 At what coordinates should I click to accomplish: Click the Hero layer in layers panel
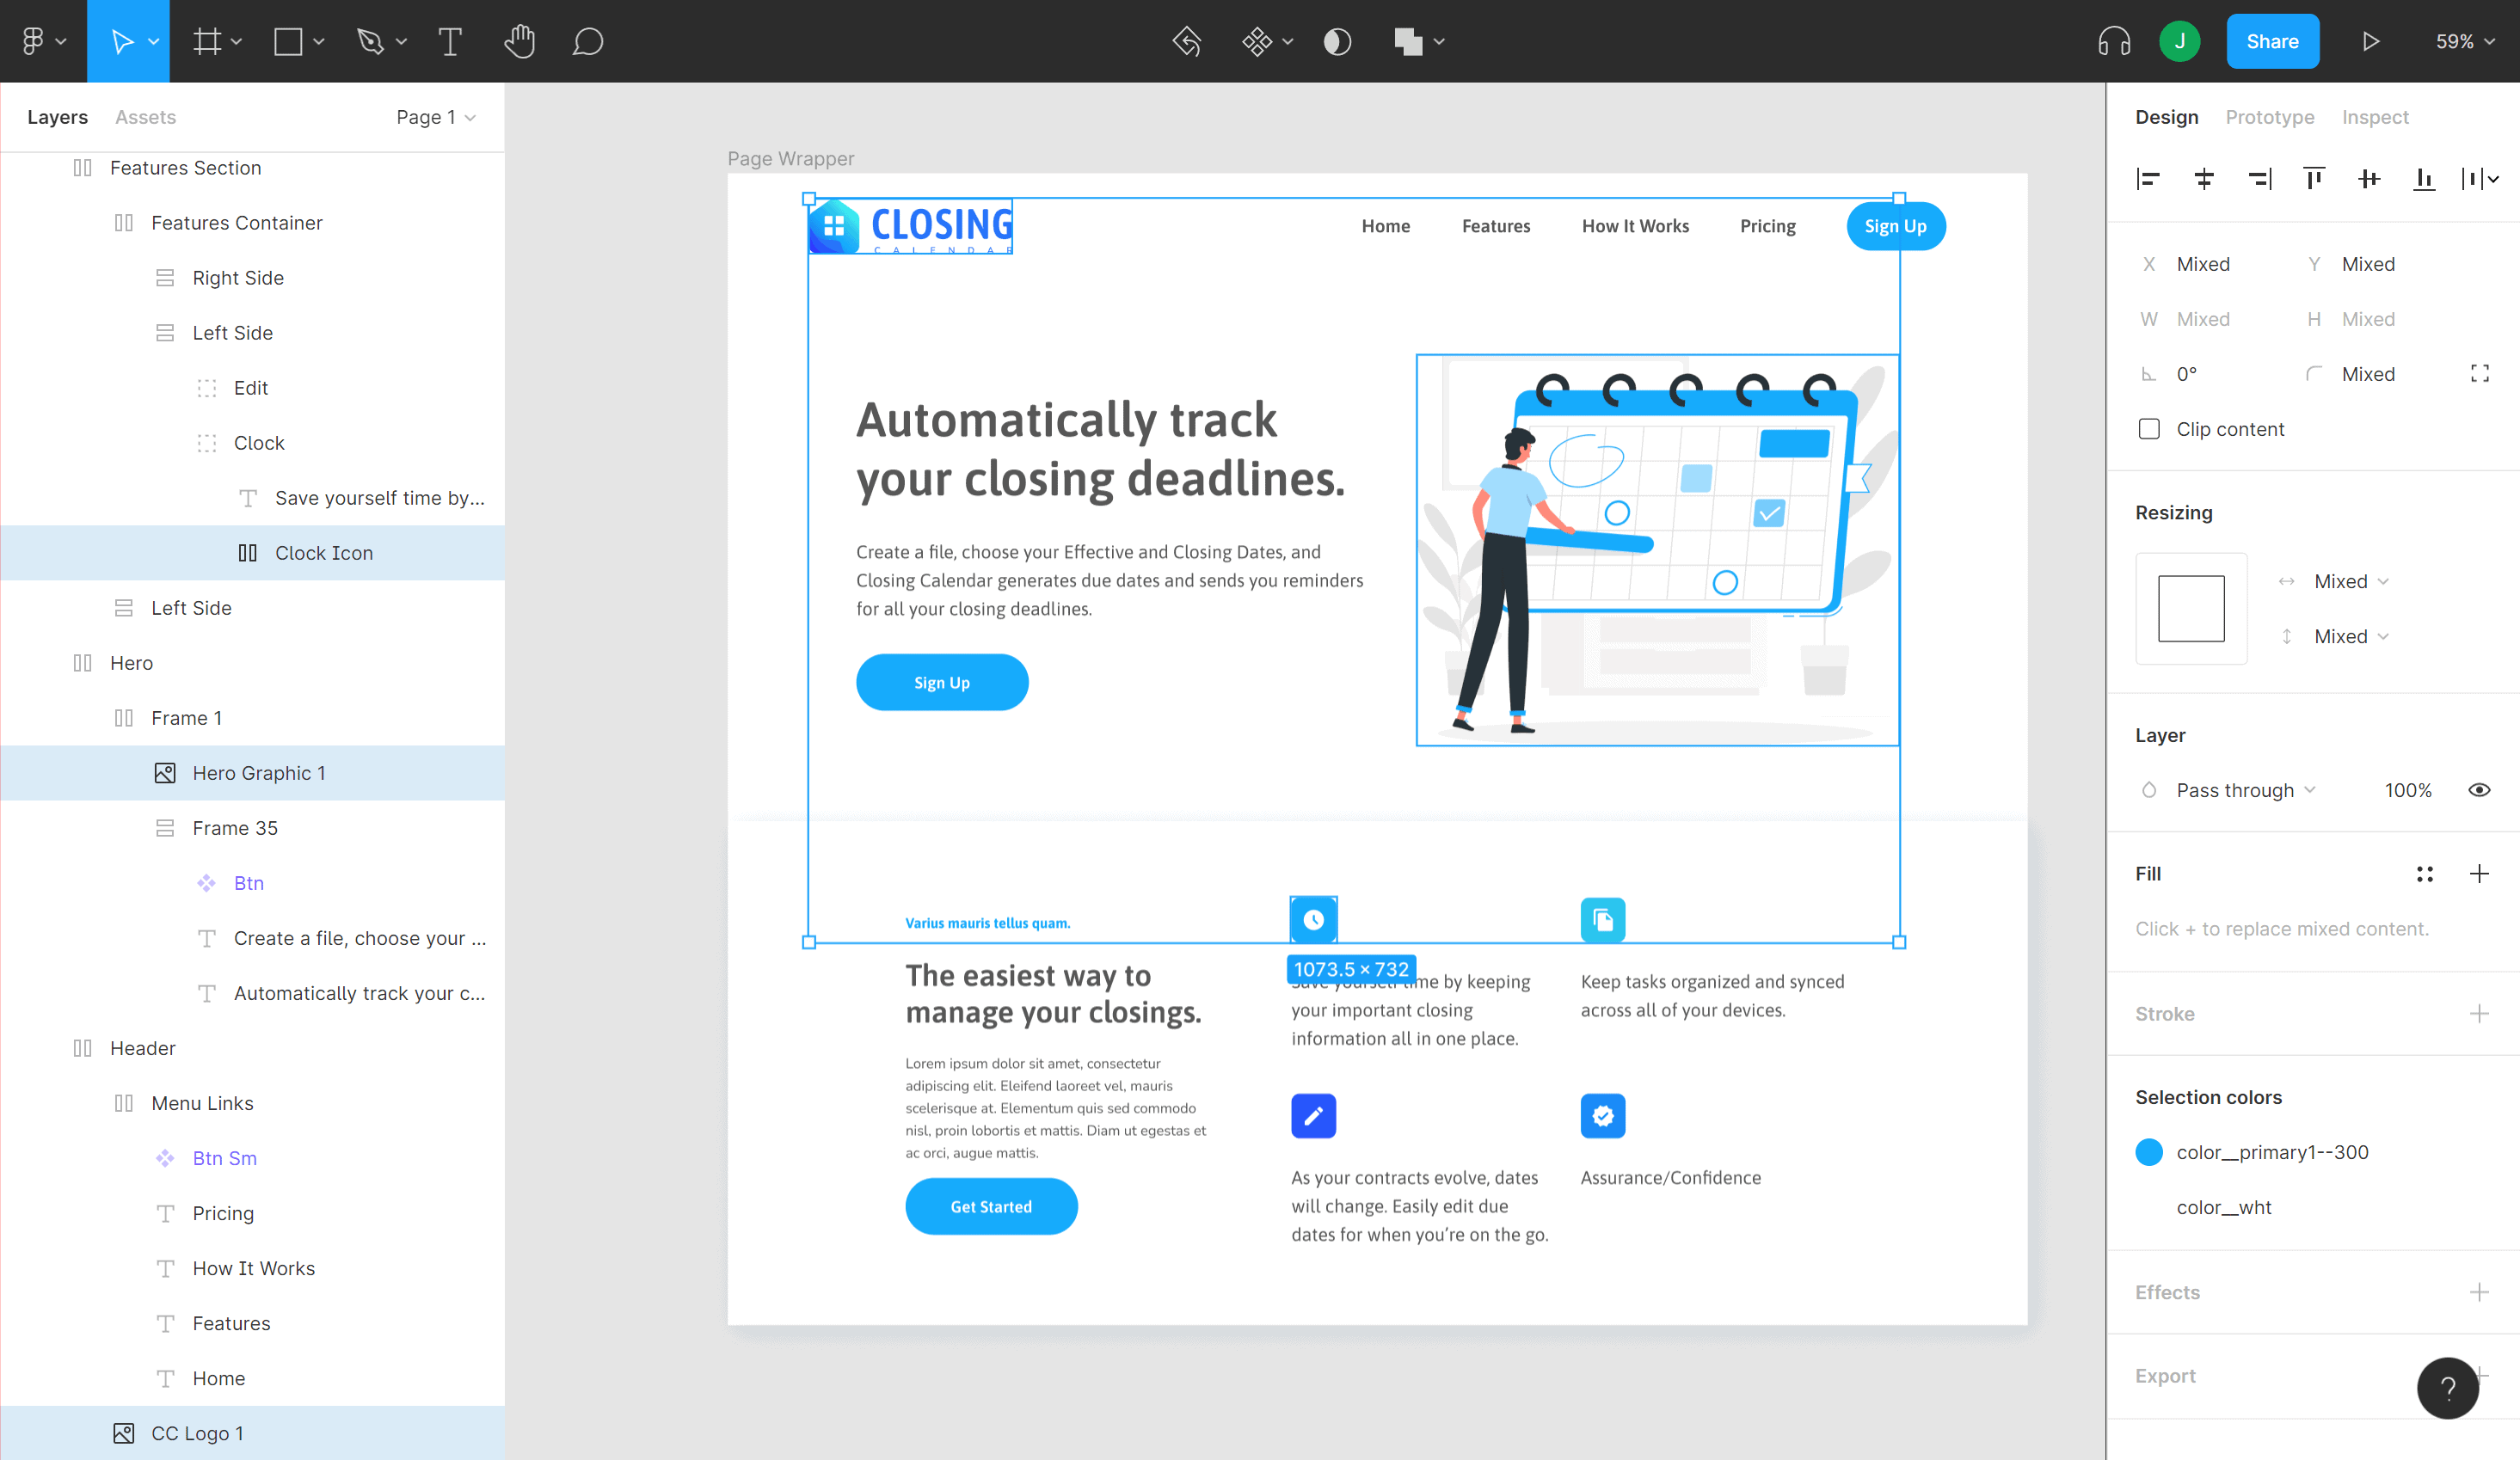click(134, 662)
